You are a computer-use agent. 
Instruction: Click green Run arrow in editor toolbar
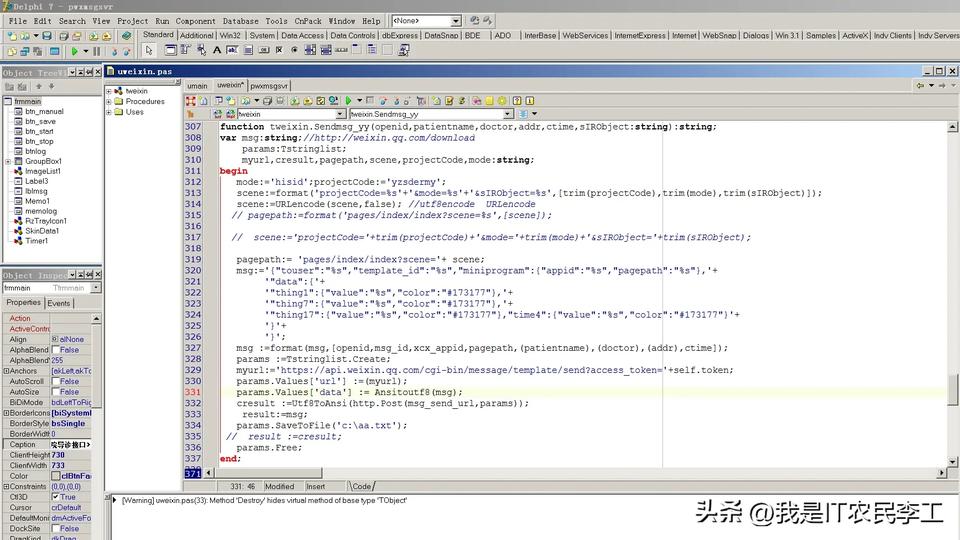(349, 100)
